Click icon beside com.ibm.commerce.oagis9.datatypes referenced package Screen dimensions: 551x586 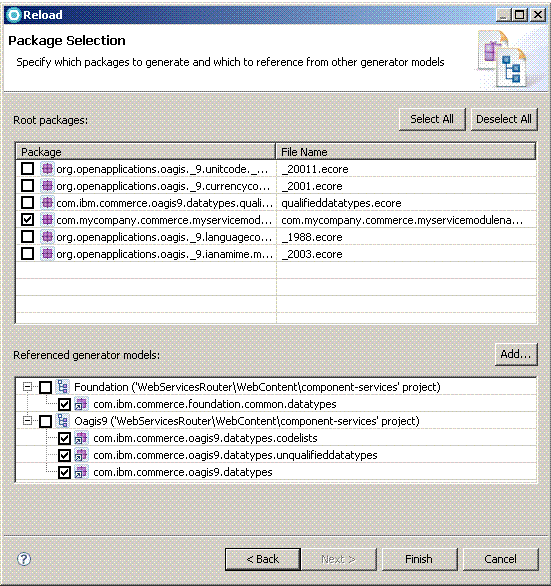(81, 472)
